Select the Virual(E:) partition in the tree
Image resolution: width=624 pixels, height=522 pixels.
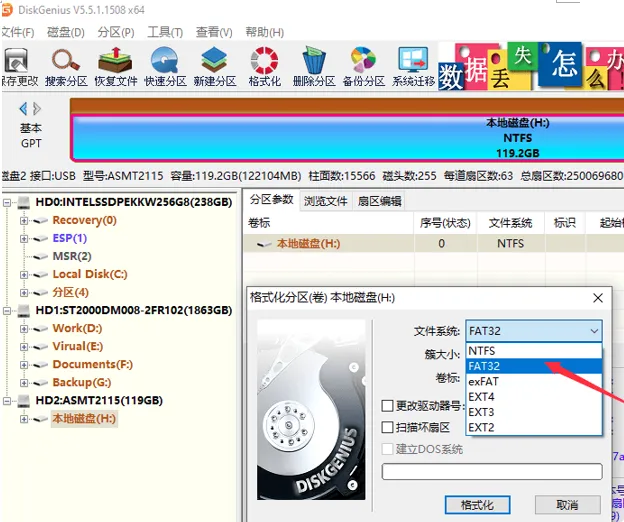click(x=78, y=347)
